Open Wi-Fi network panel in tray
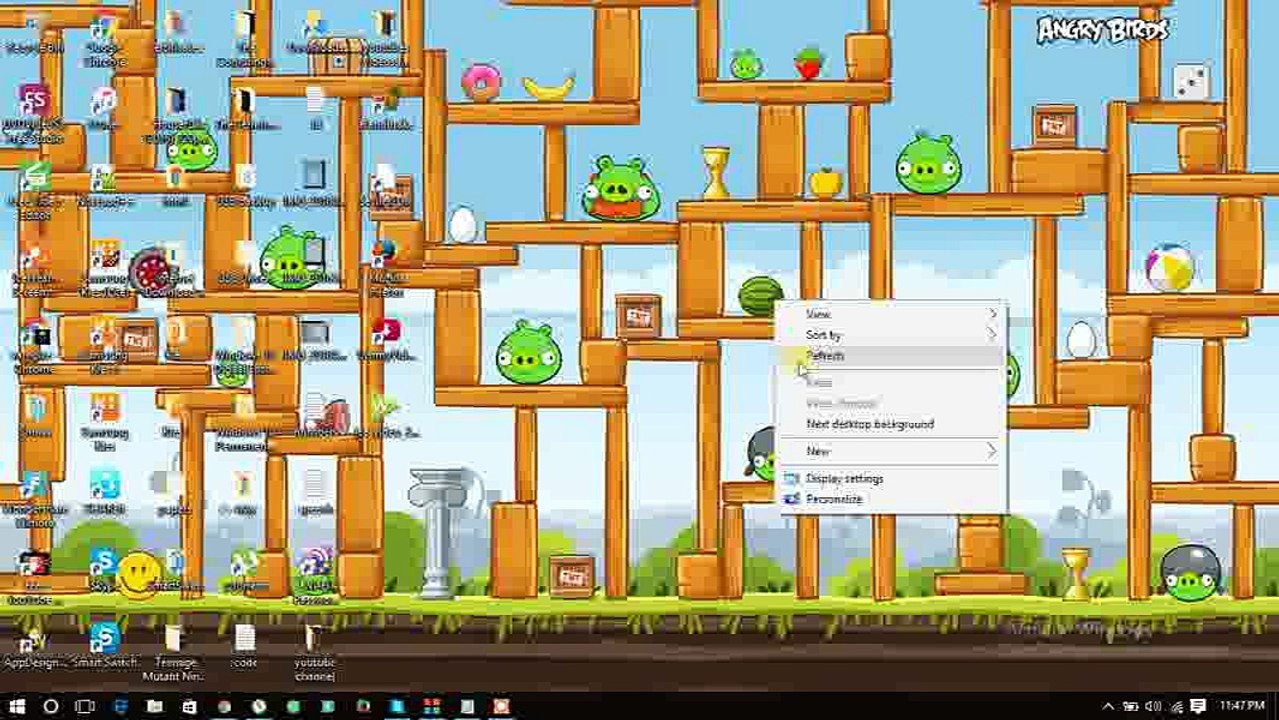The height and width of the screenshot is (720, 1279). tap(1175, 707)
